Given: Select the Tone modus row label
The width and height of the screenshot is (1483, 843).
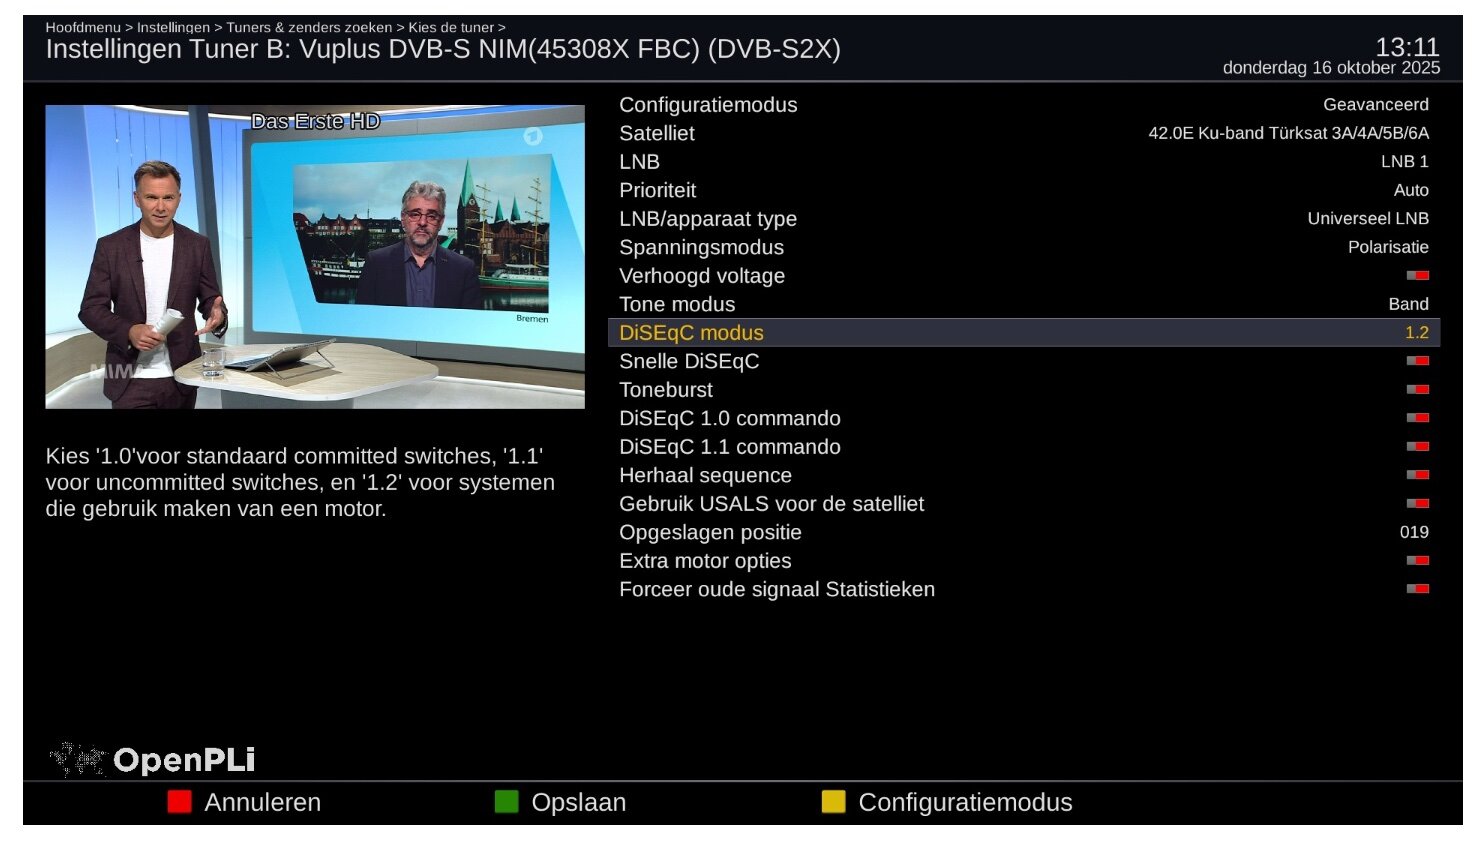Looking at the screenshot, I should [x=677, y=304].
